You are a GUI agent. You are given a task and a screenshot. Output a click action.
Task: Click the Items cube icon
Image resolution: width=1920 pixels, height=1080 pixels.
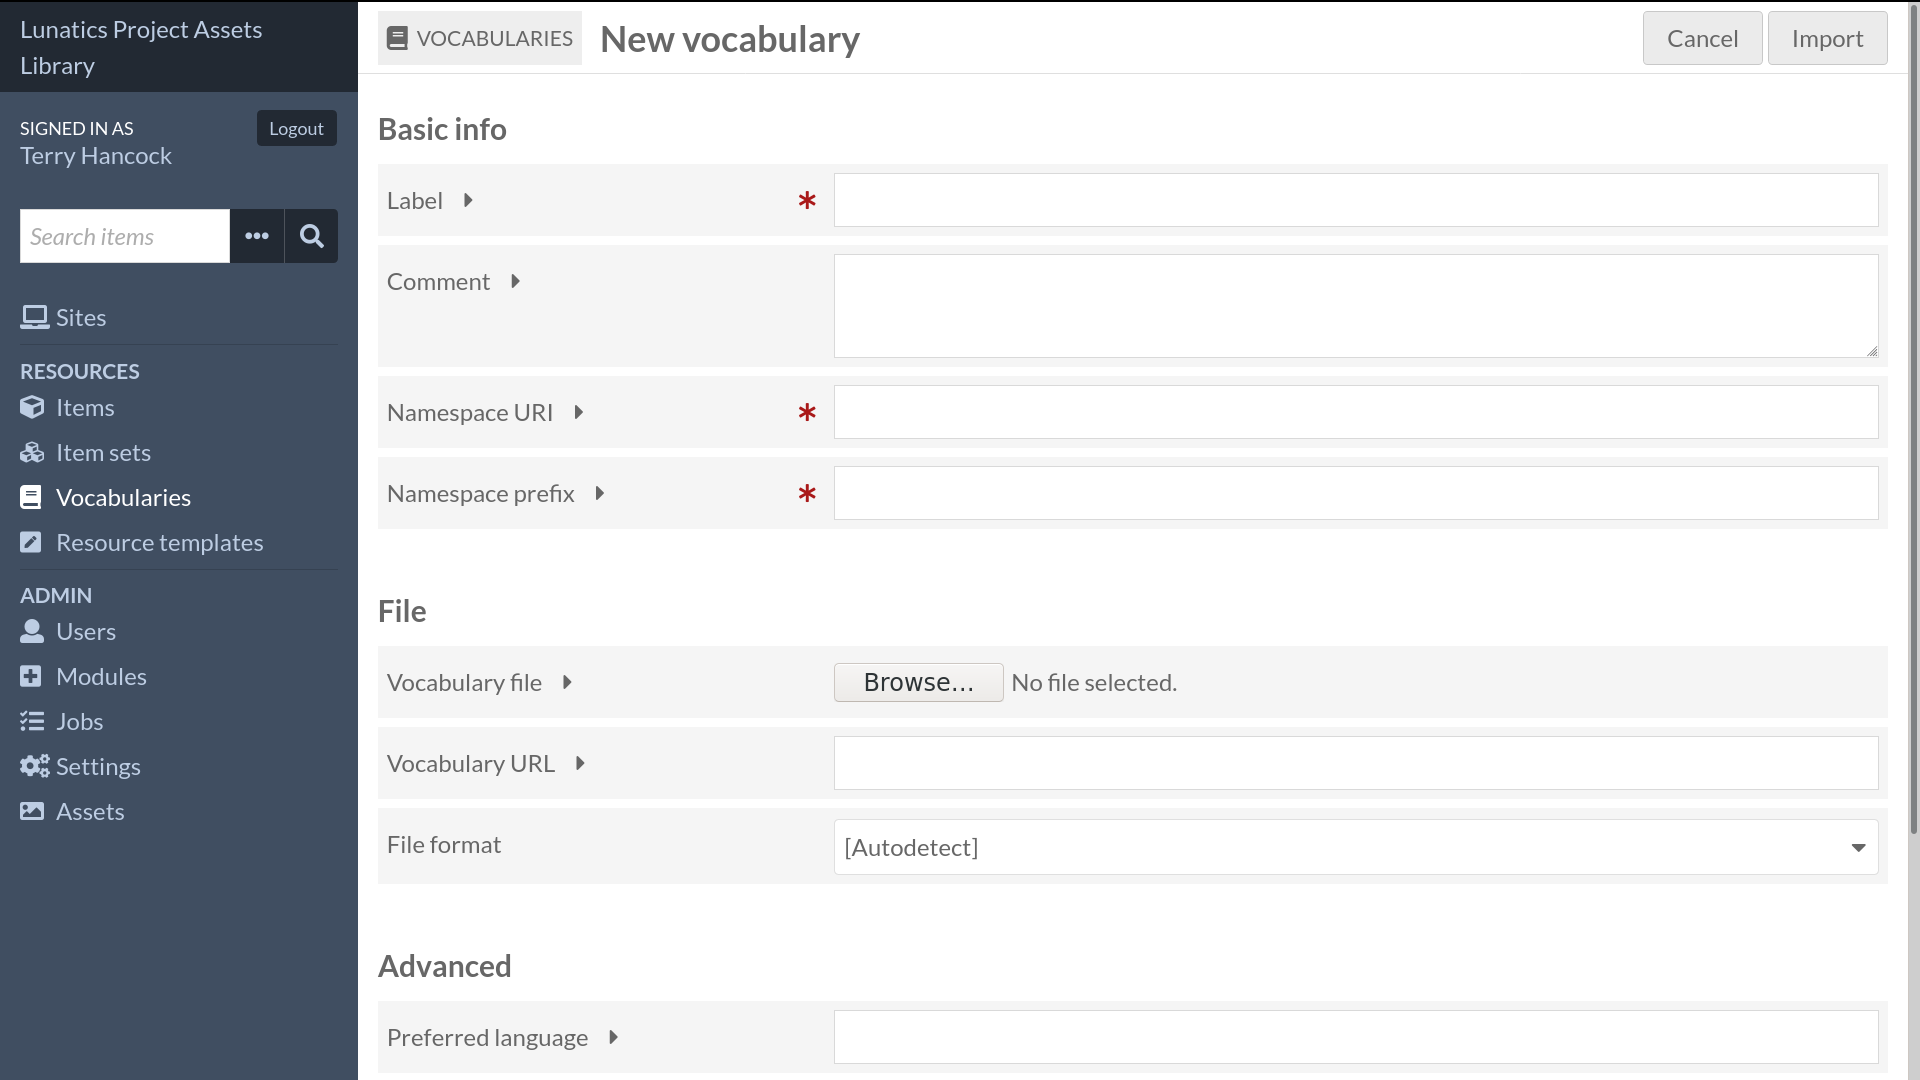pos(32,407)
